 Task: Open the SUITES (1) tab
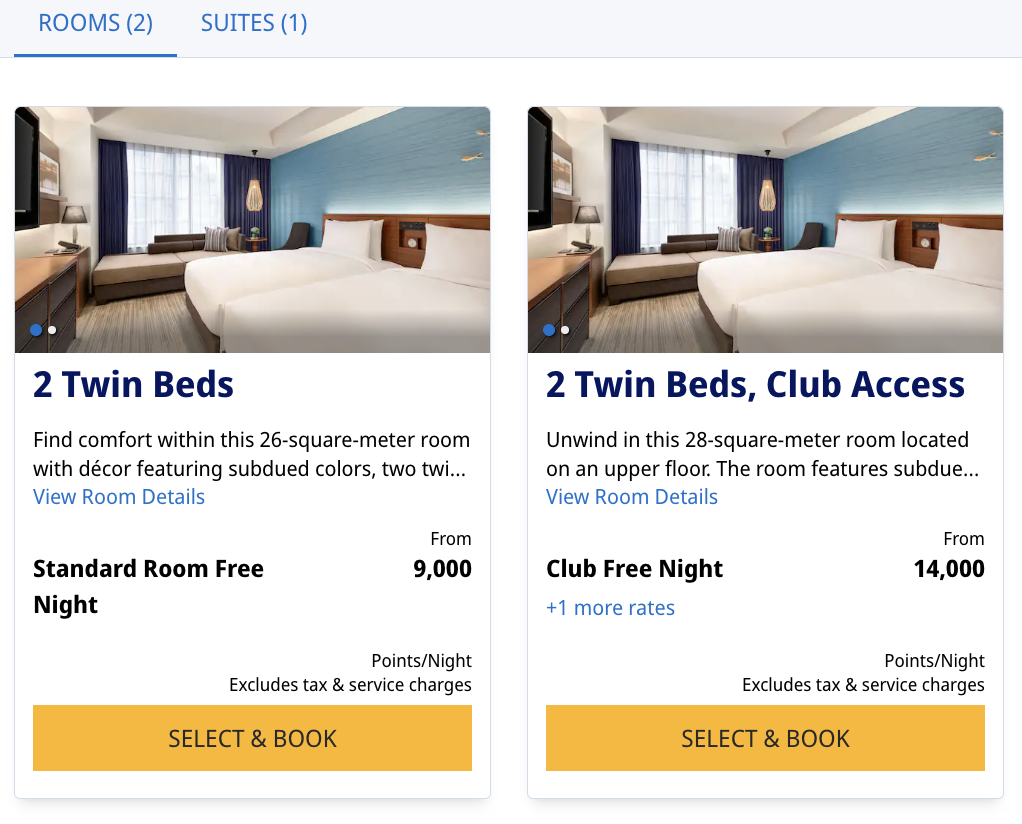tap(254, 23)
